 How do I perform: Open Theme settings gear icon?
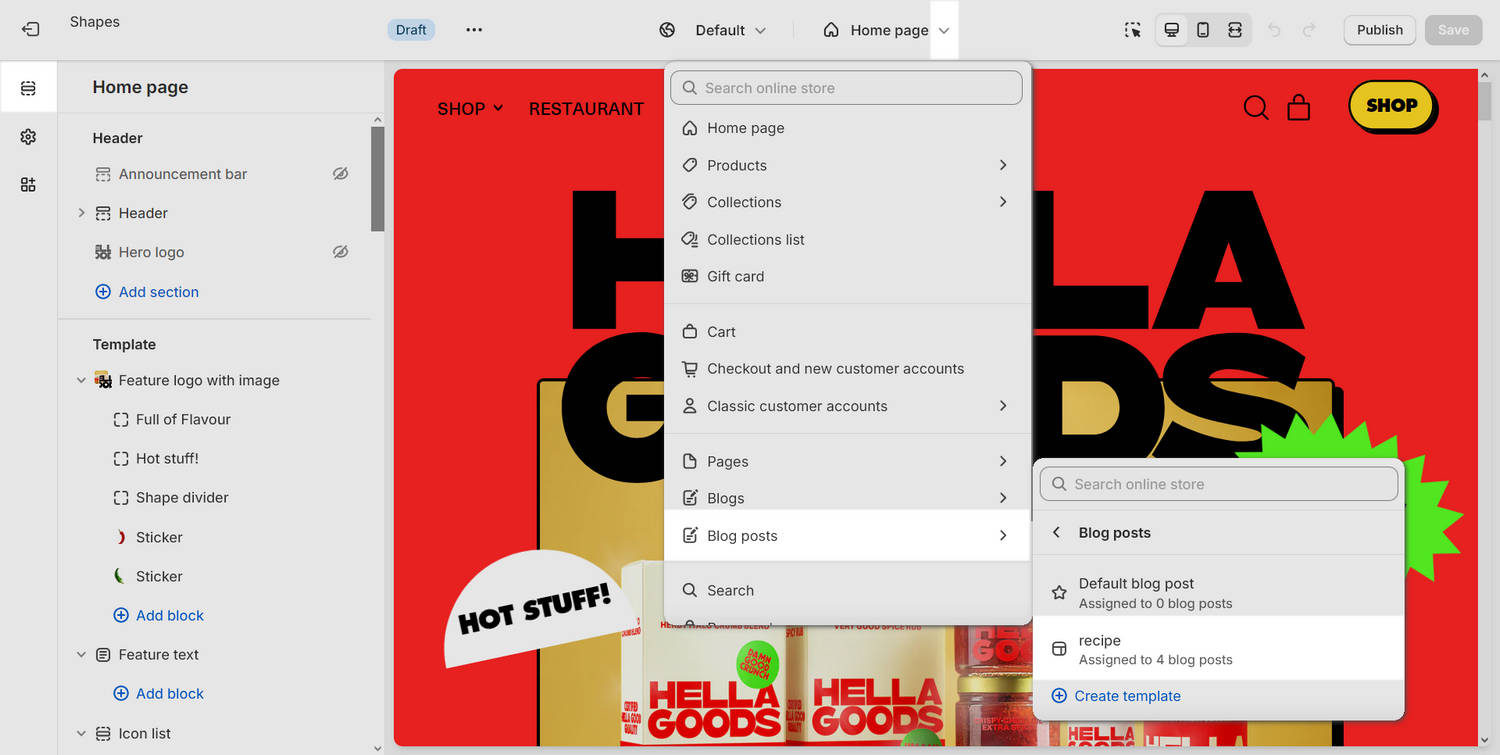point(28,136)
